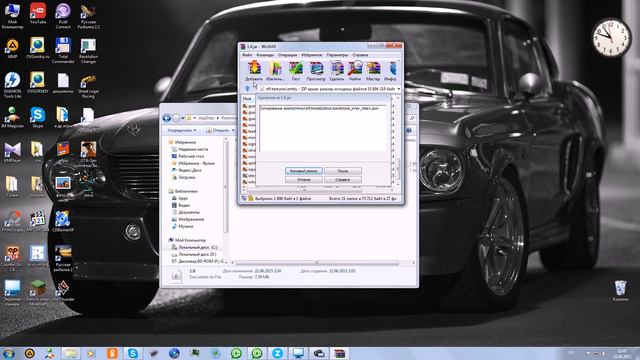Open the Команды menu in WinRAR
640x360 pixels.
point(265,55)
